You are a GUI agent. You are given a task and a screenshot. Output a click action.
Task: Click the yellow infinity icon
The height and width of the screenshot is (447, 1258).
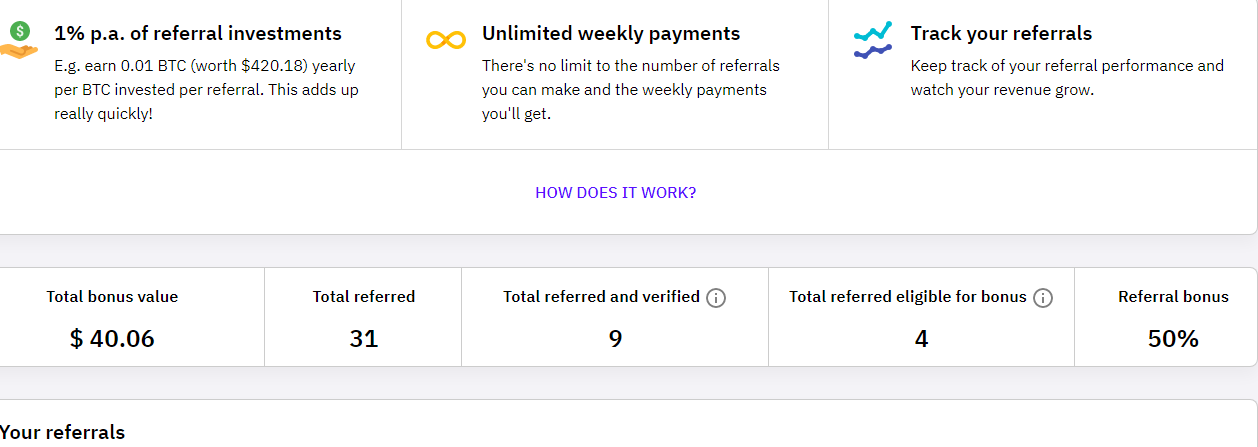446,41
